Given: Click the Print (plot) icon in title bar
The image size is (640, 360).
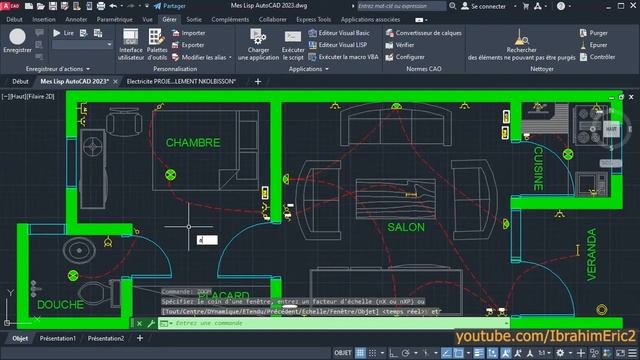Looking at the screenshot, I should [x=101, y=6].
